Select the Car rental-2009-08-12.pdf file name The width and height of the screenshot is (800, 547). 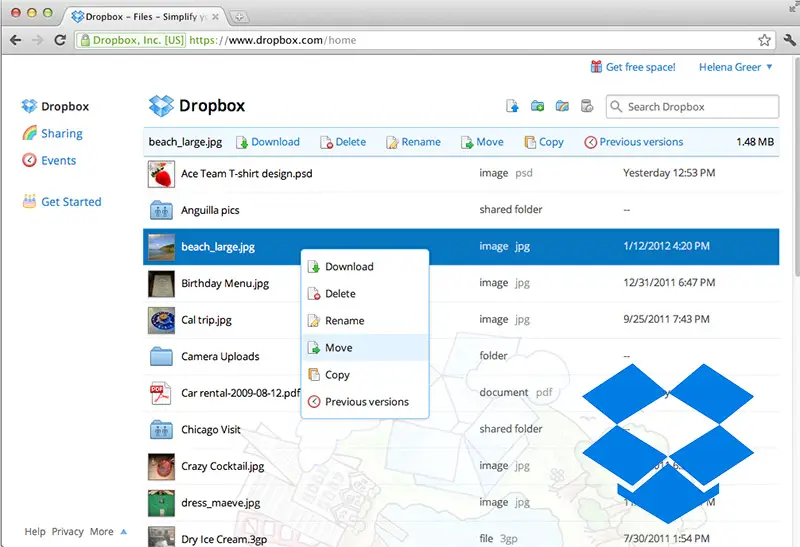click(x=241, y=393)
